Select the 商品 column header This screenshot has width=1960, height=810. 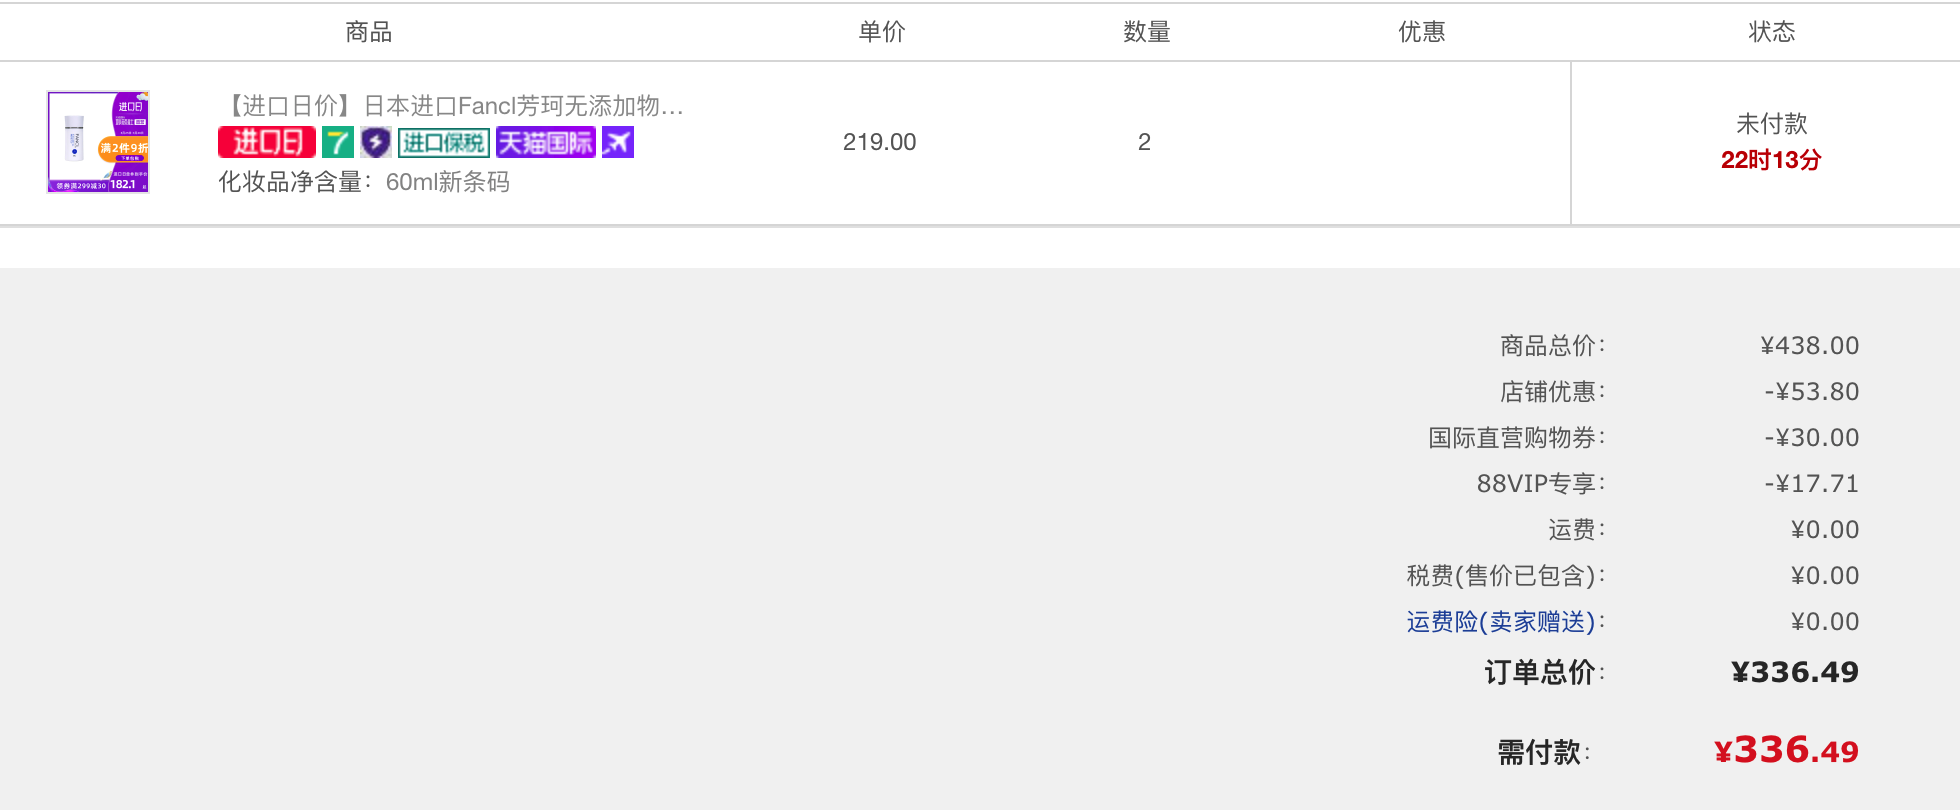click(x=369, y=32)
